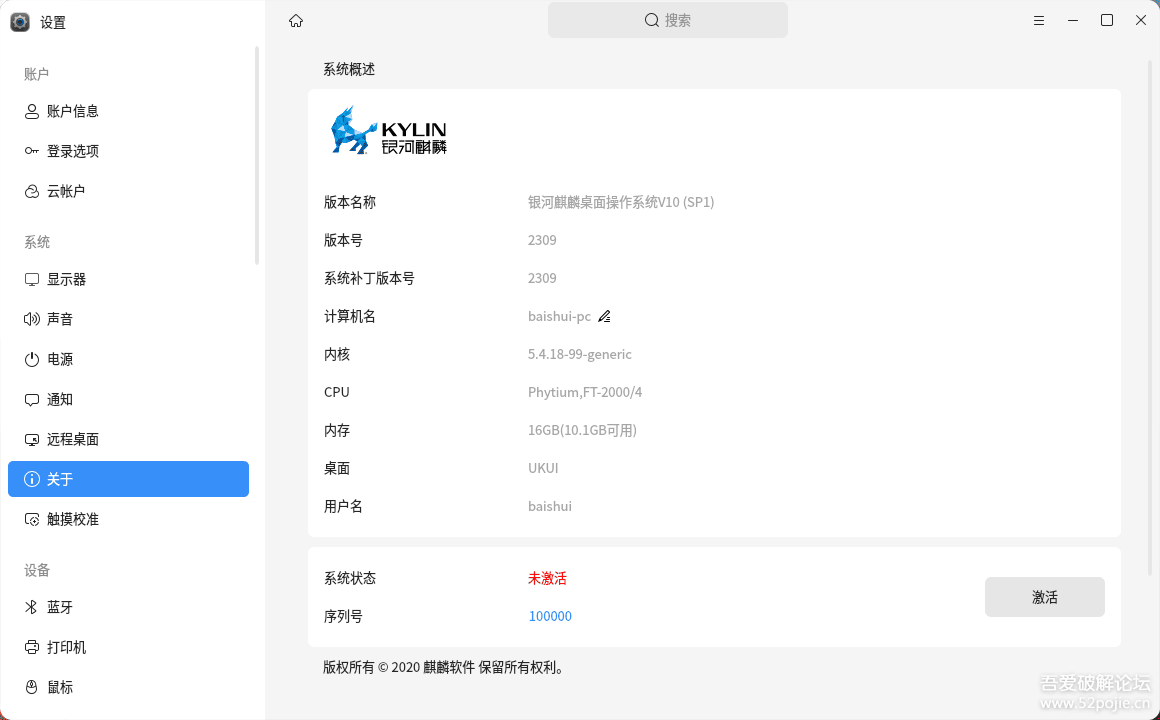The height and width of the screenshot is (720, 1160).
Task: Click the user icon for 账户信息
Action: 32,111
